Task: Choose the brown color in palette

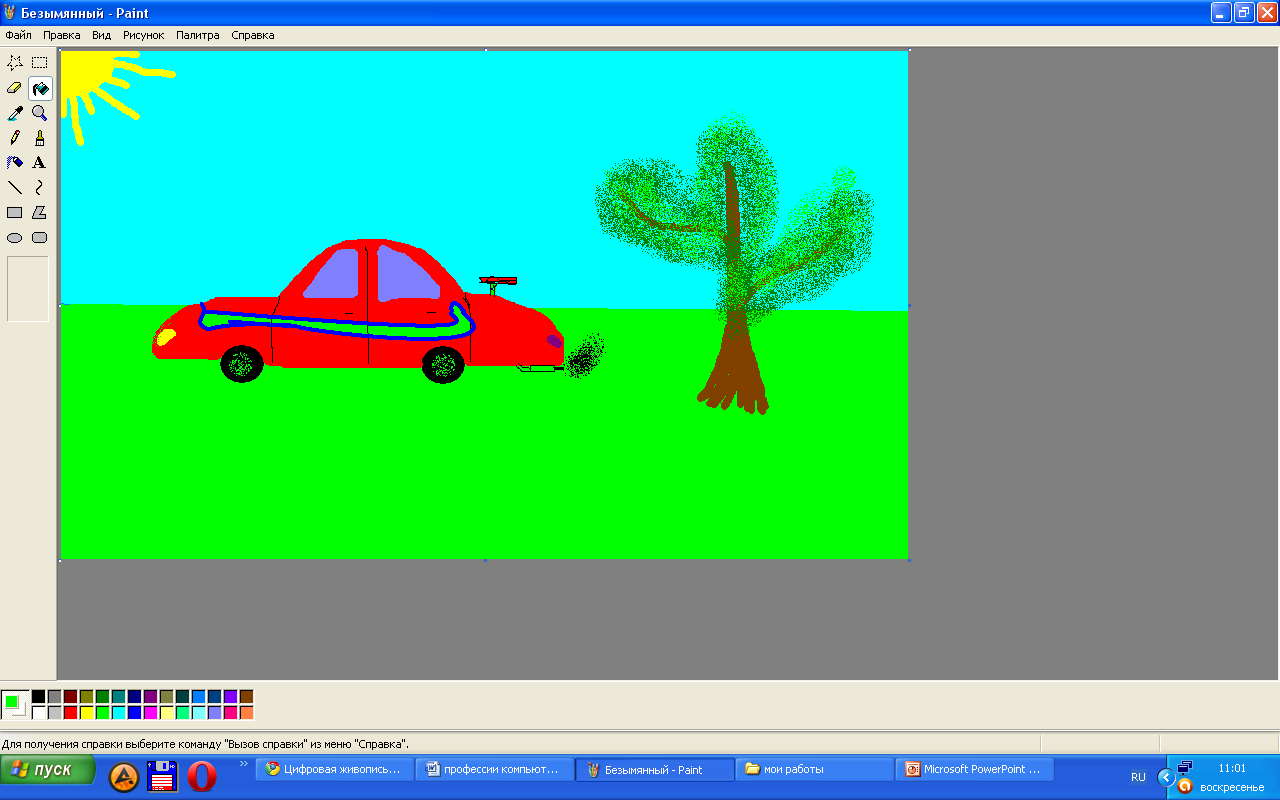Action: pos(246,697)
